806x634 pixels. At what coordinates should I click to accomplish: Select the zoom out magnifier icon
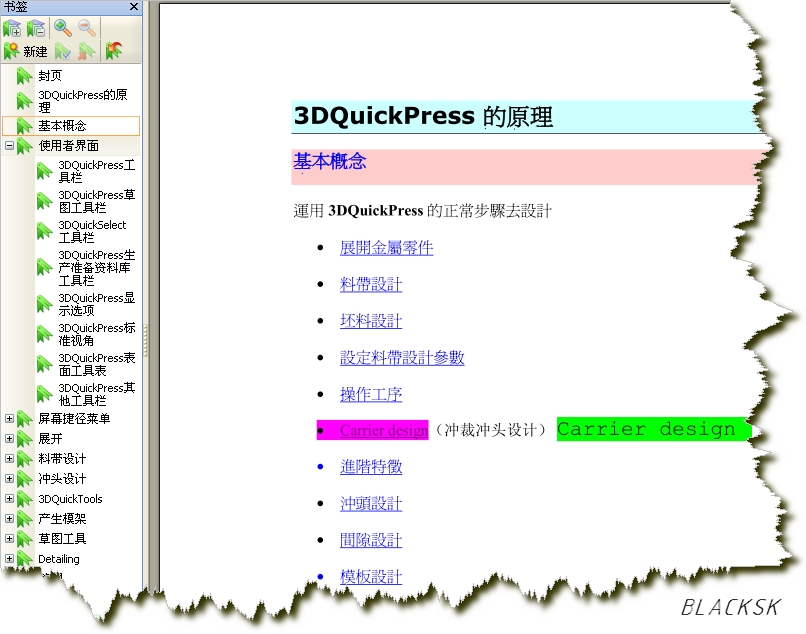click(x=85, y=27)
